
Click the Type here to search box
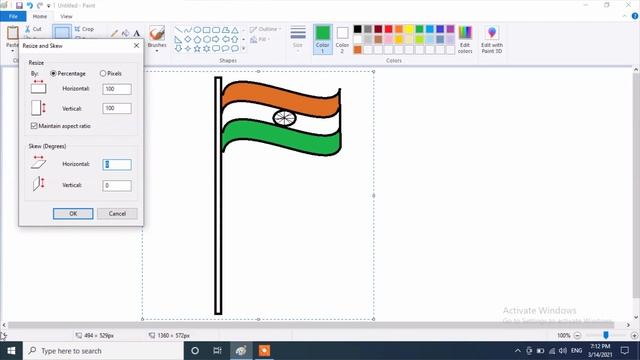[104, 351]
